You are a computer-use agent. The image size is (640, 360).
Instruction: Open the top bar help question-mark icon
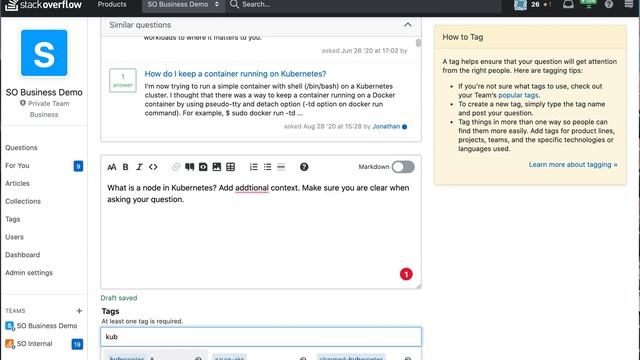point(609,4)
